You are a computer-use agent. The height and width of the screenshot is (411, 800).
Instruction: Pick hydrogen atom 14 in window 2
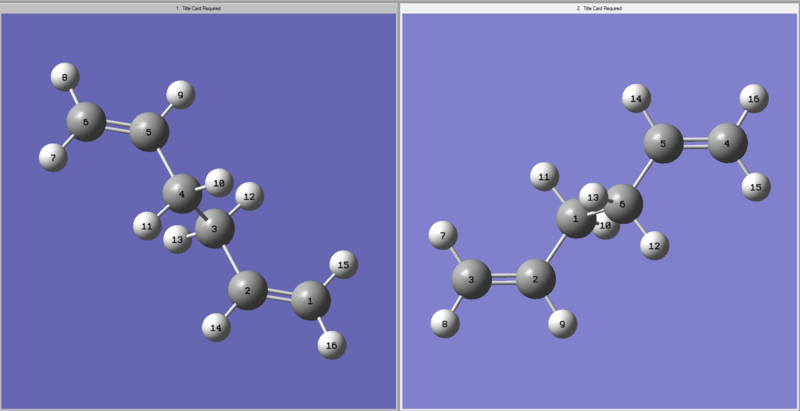coord(636,98)
